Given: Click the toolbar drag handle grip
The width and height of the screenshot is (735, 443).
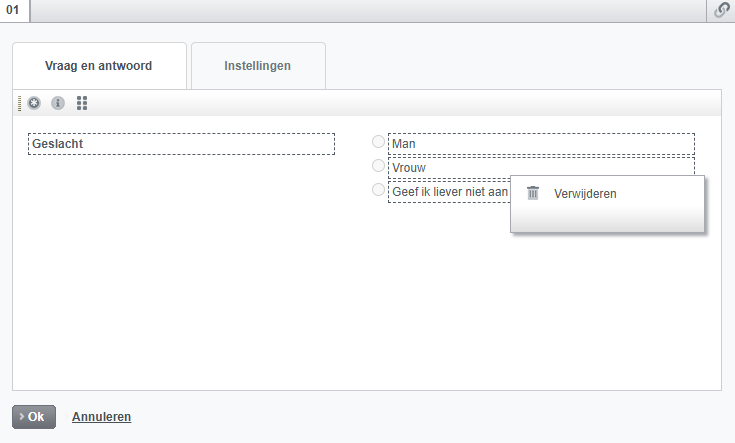Looking at the screenshot, I should 19,103.
